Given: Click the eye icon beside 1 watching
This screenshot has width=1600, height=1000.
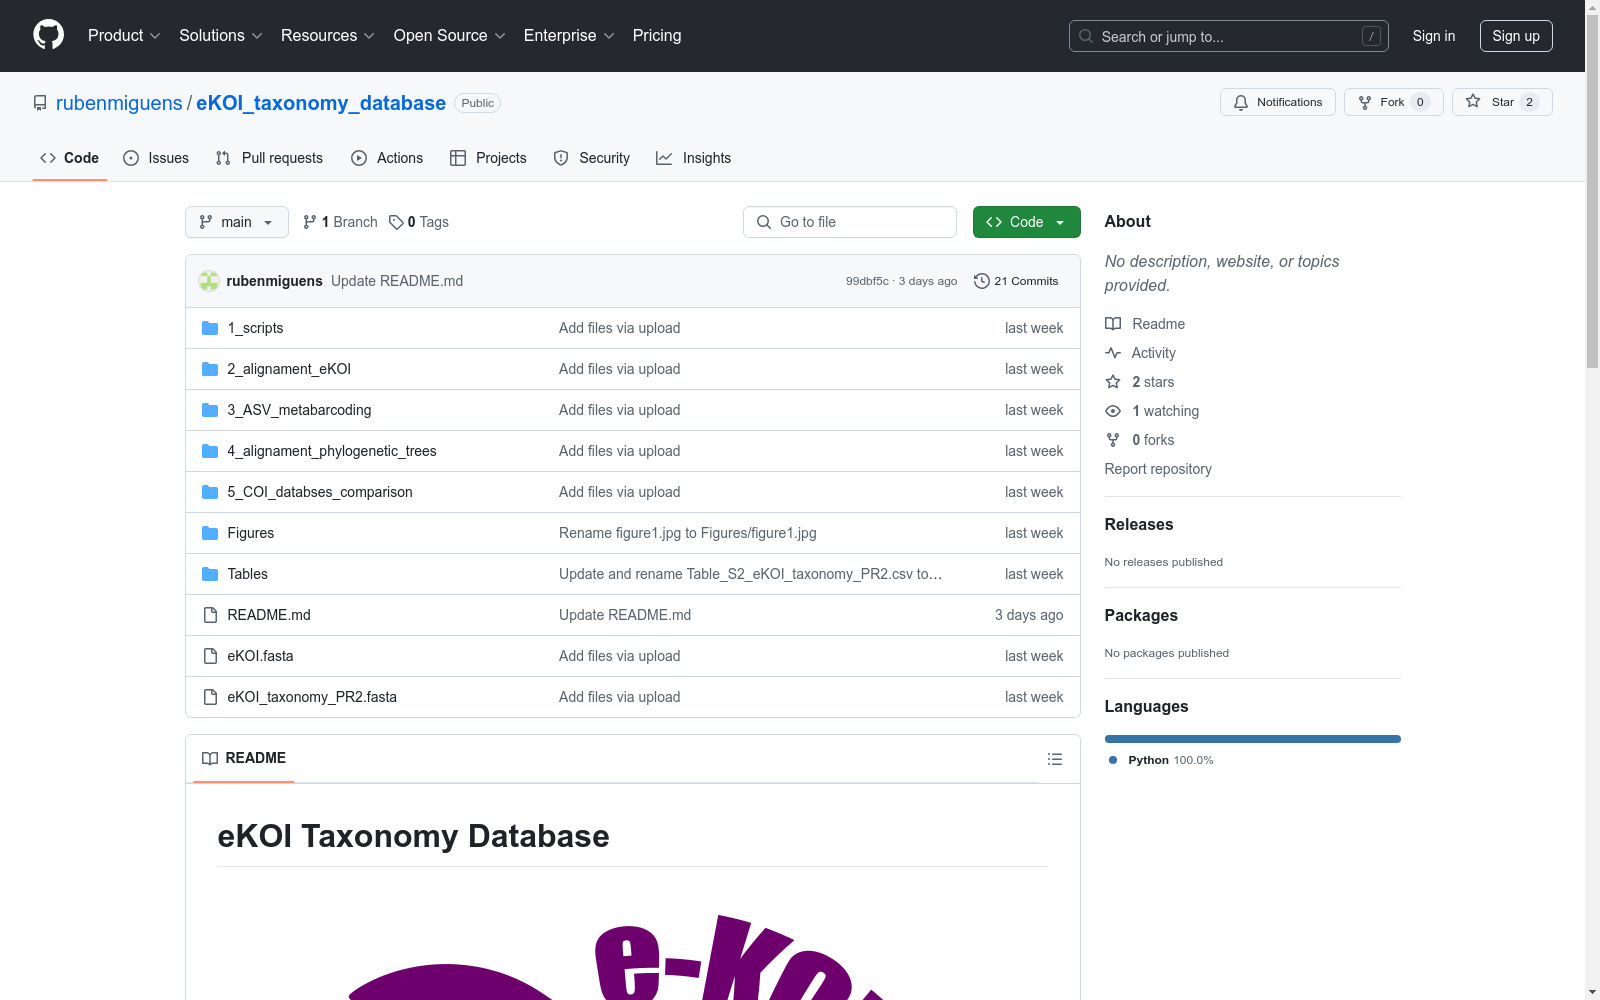Looking at the screenshot, I should click(1113, 411).
